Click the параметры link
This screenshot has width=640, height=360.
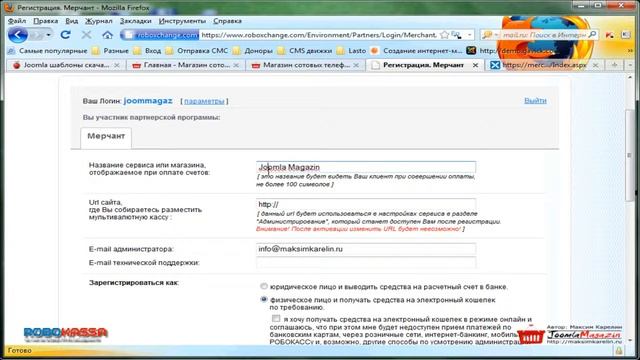[x=204, y=101]
